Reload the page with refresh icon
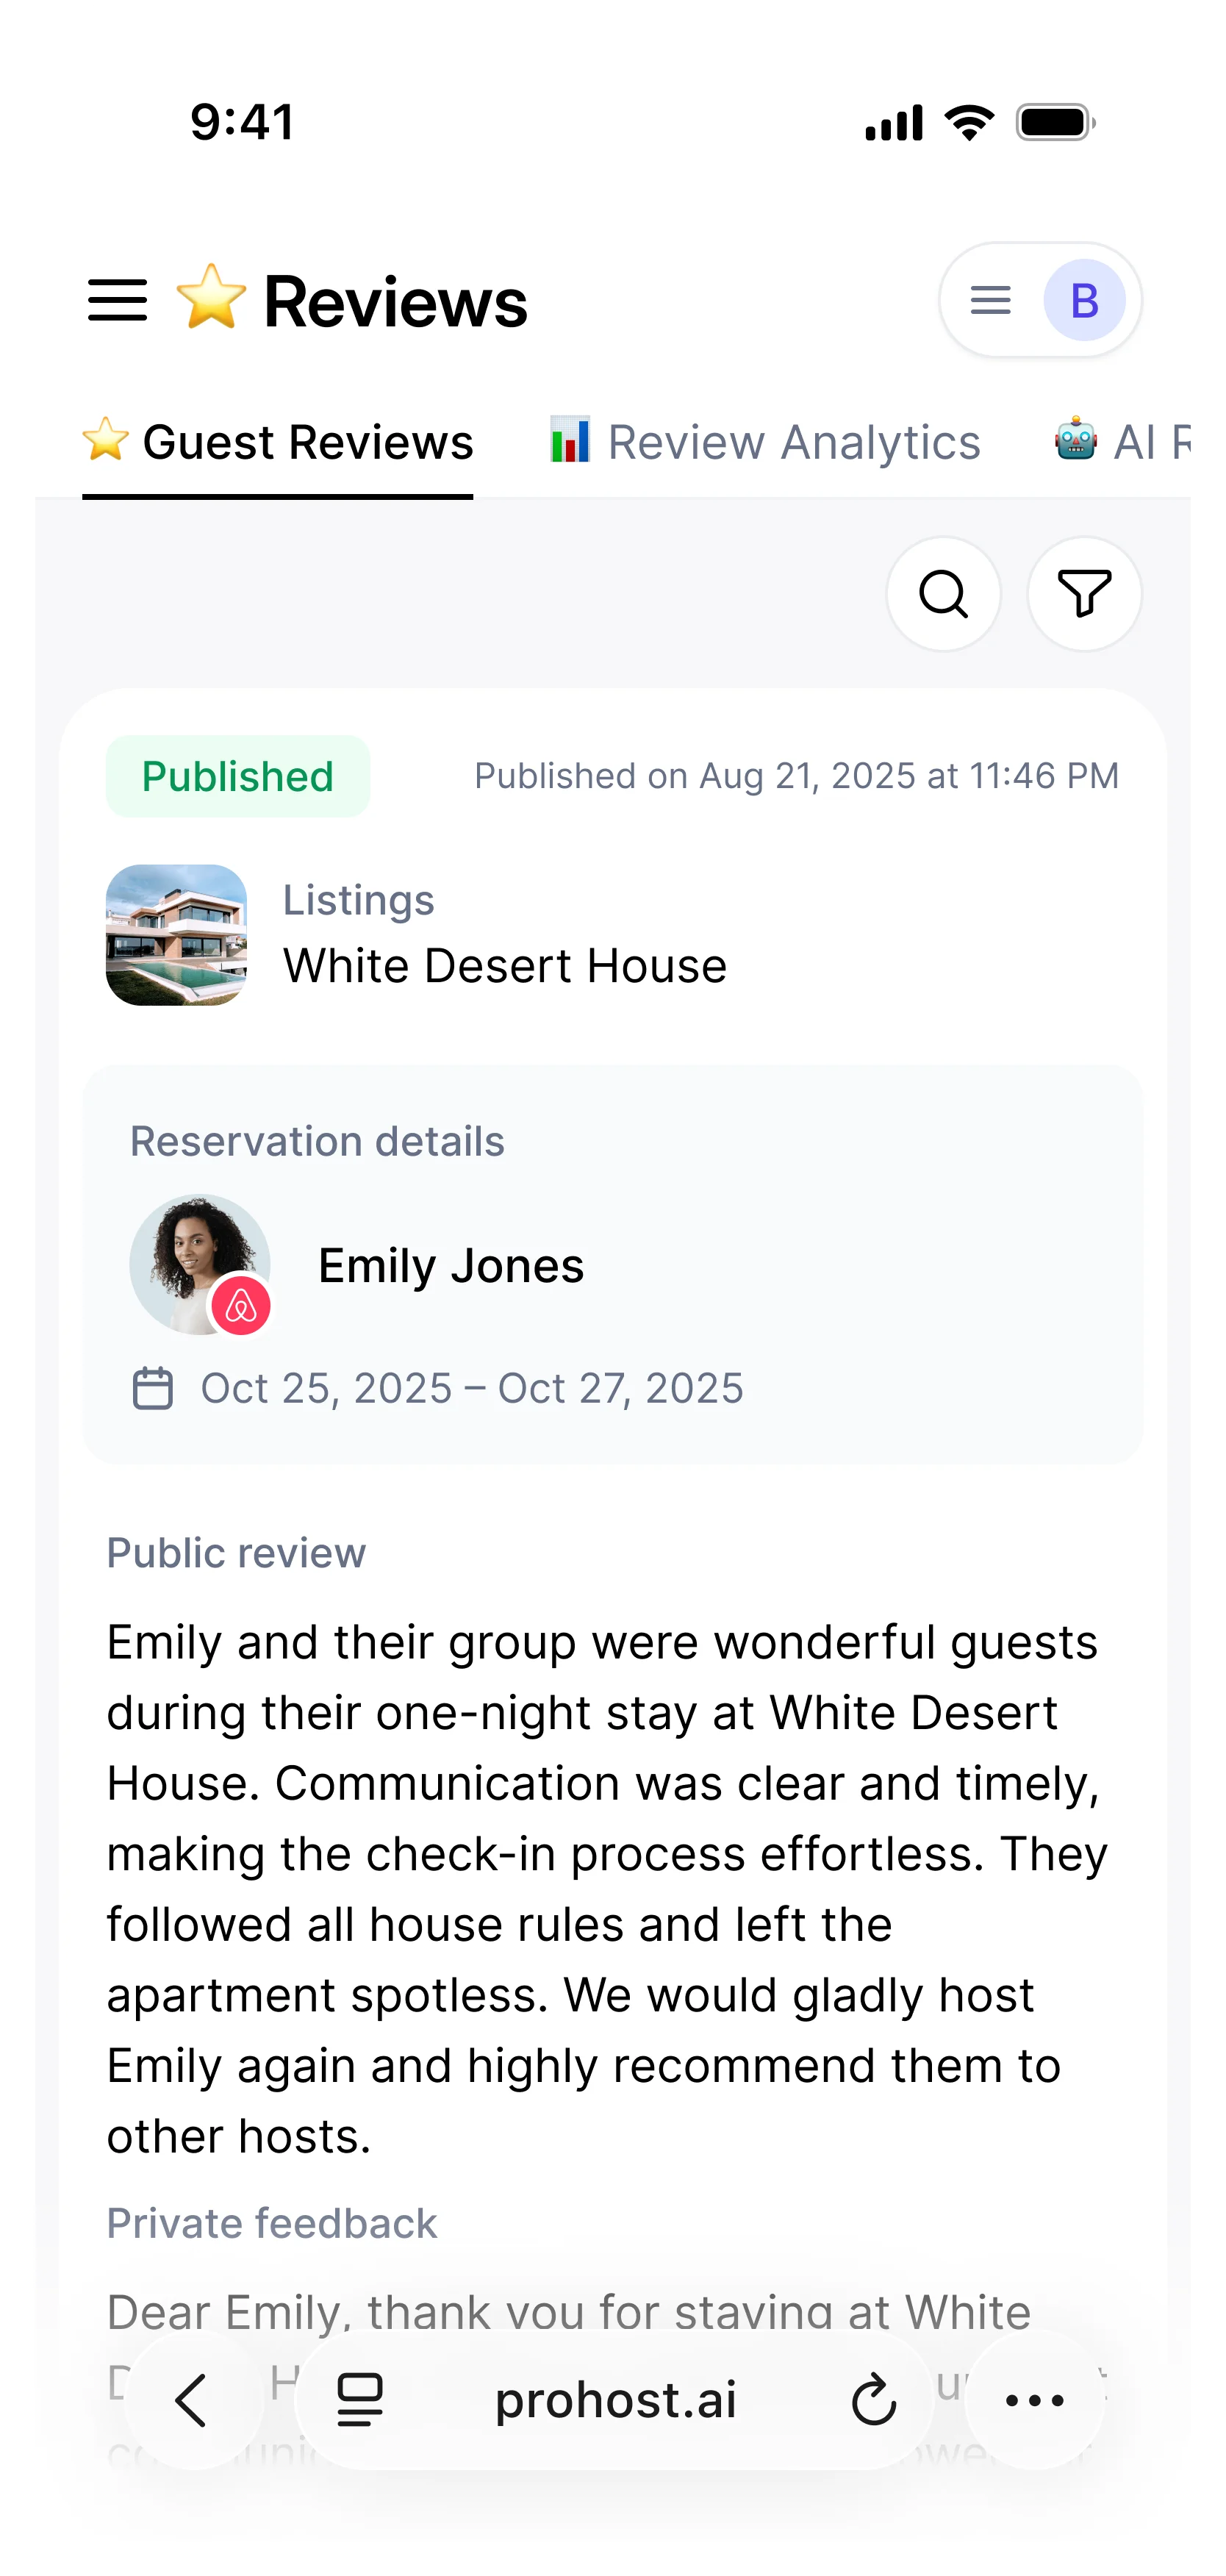 [x=873, y=2400]
